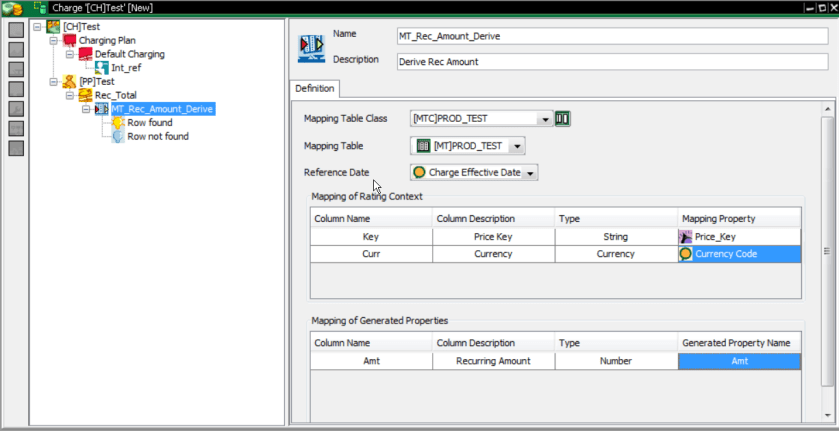Image resolution: width=839 pixels, height=431 pixels.
Task: Click the Rec_Total node icon in the tree
Action: pyautogui.click(x=86, y=95)
